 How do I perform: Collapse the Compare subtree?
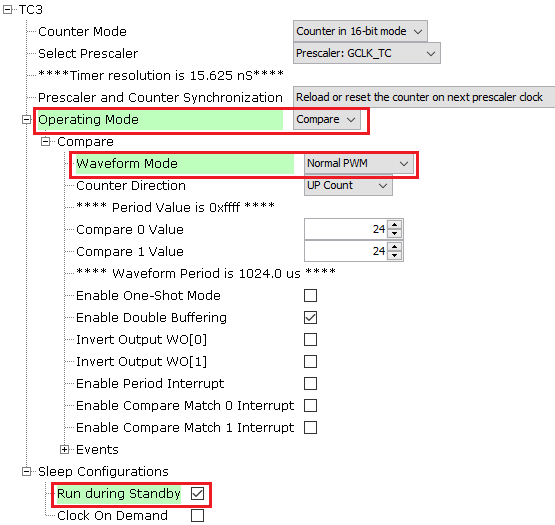[46, 142]
